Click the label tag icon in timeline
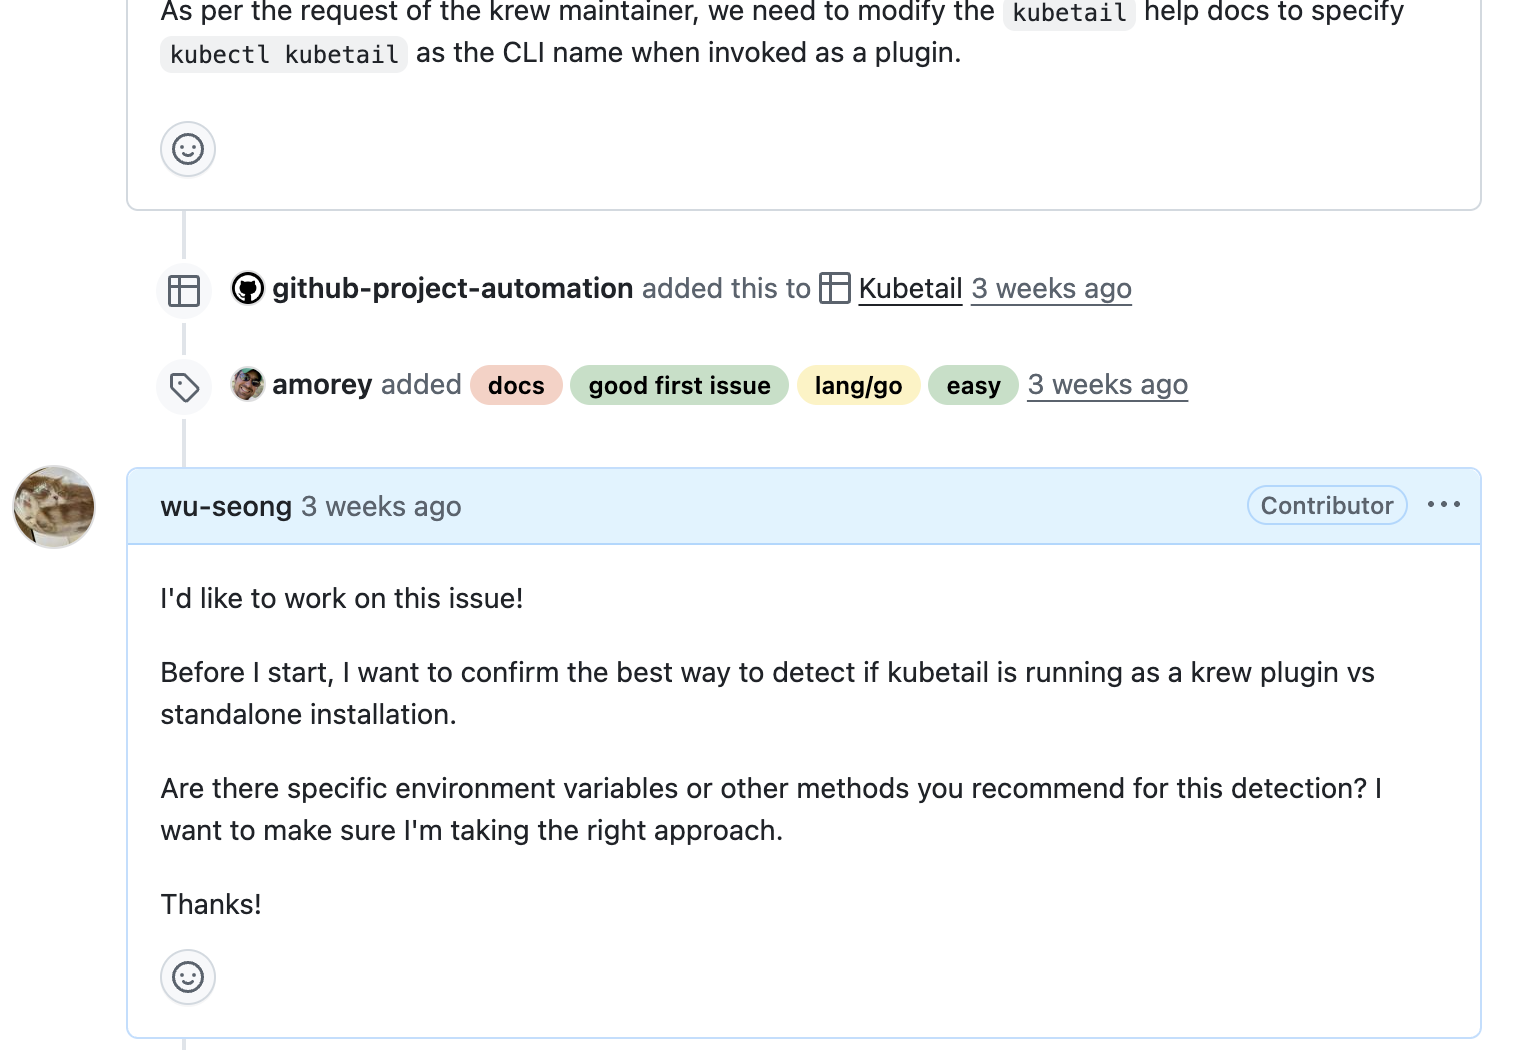This screenshot has height=1050, width=1526. 184,387
